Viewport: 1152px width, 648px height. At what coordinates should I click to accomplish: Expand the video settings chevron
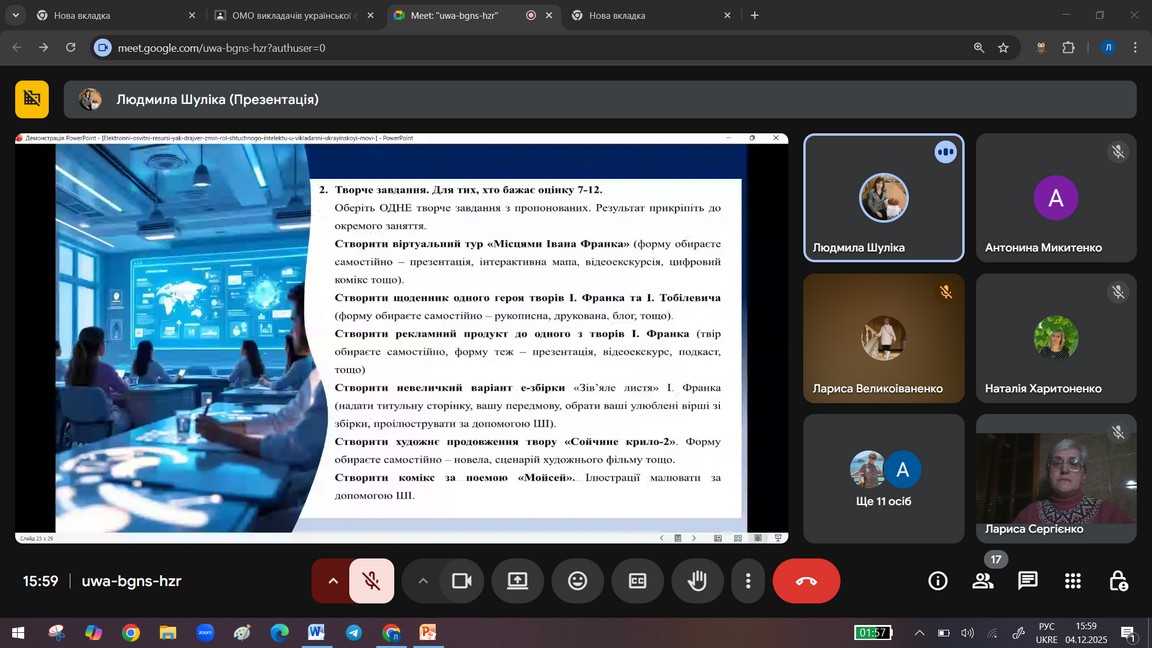click(x=423, y=581)
